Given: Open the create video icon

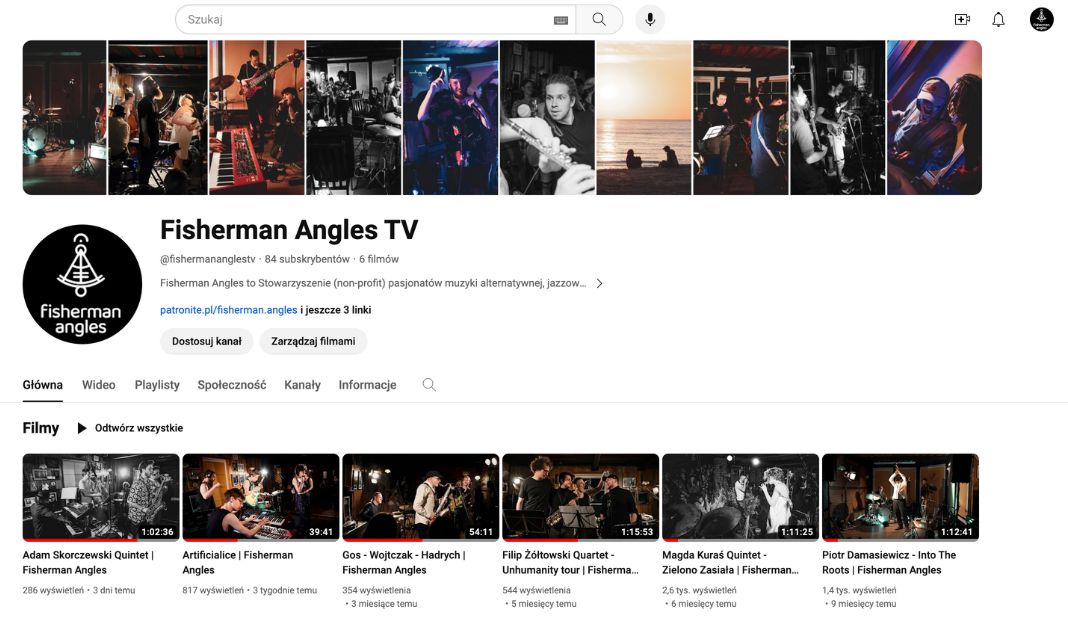Looking at the screenshot, I should 962,19.
